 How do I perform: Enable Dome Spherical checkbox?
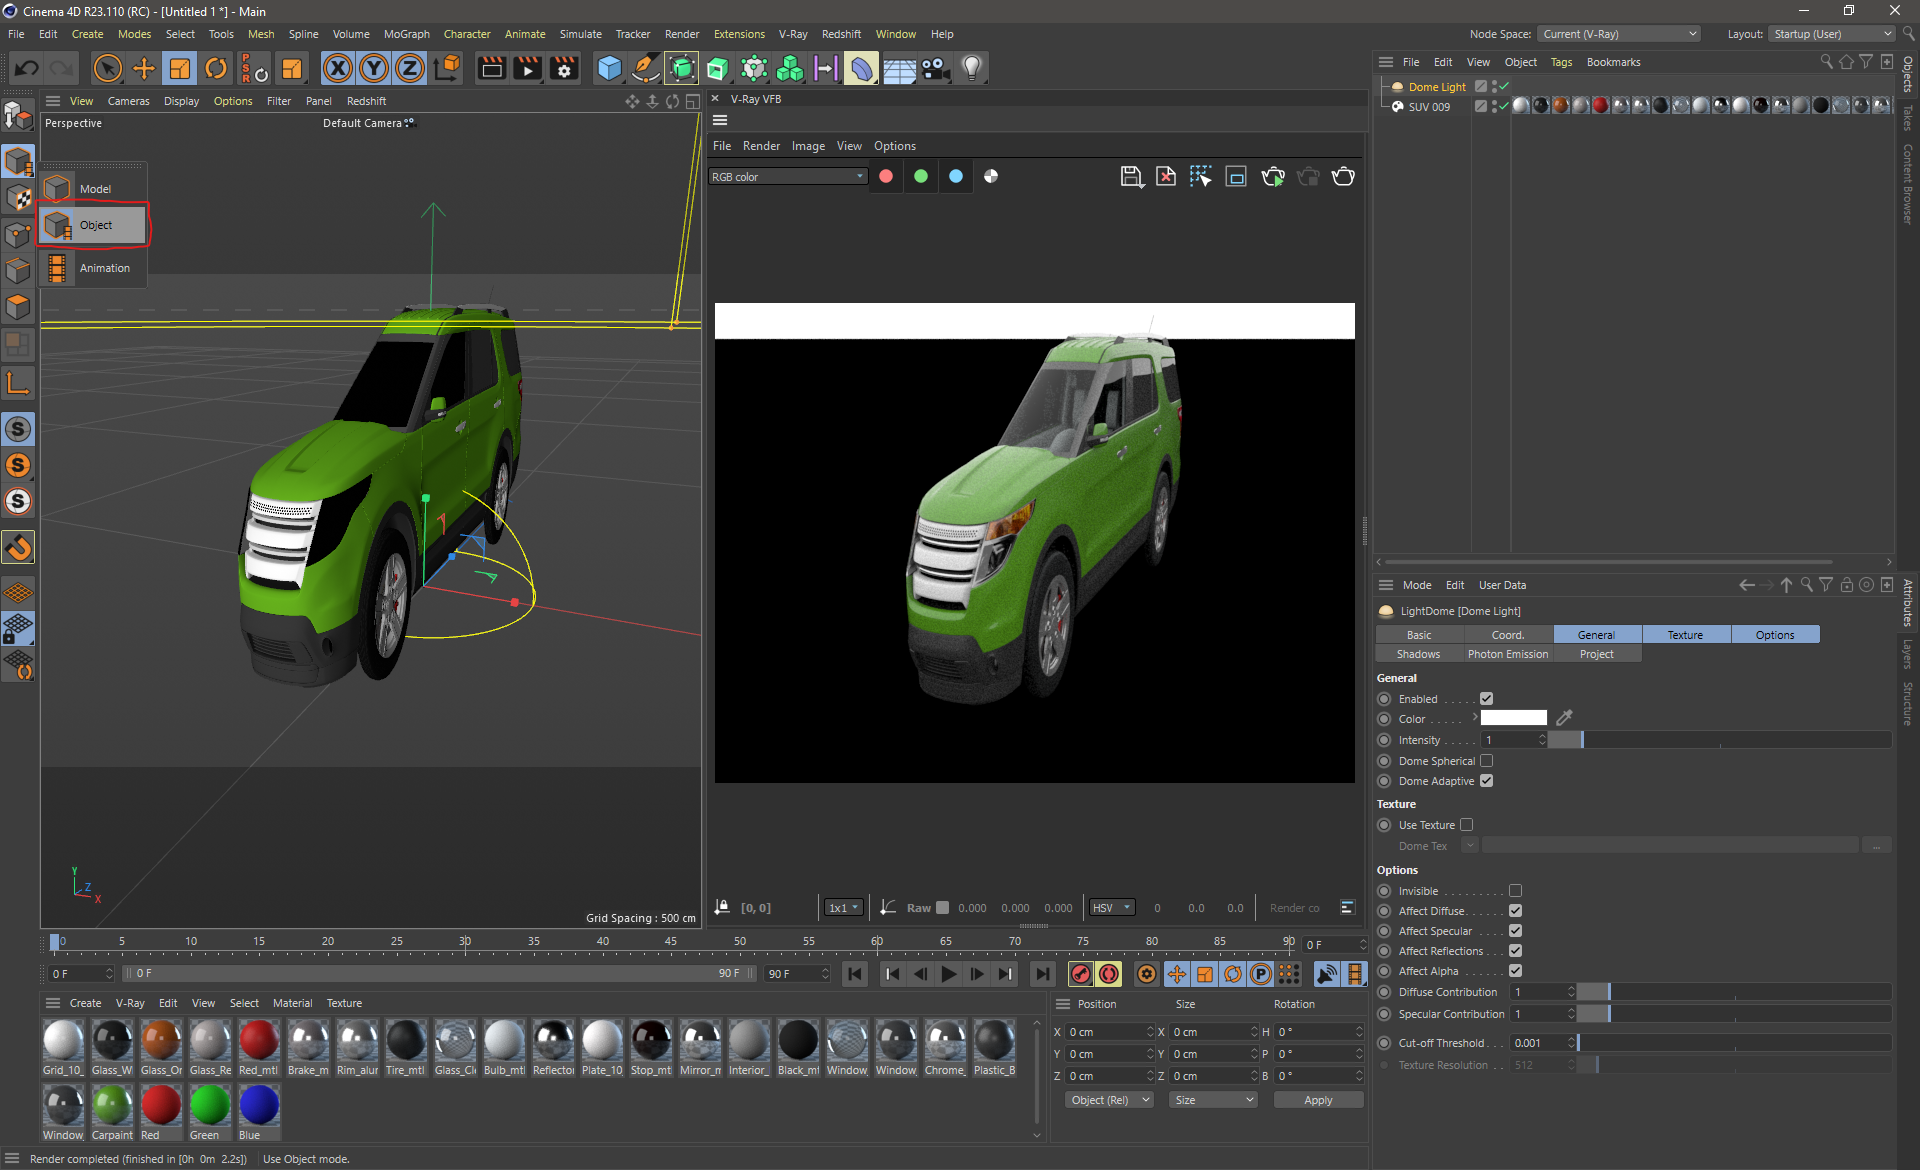[x=1486, y=761]
